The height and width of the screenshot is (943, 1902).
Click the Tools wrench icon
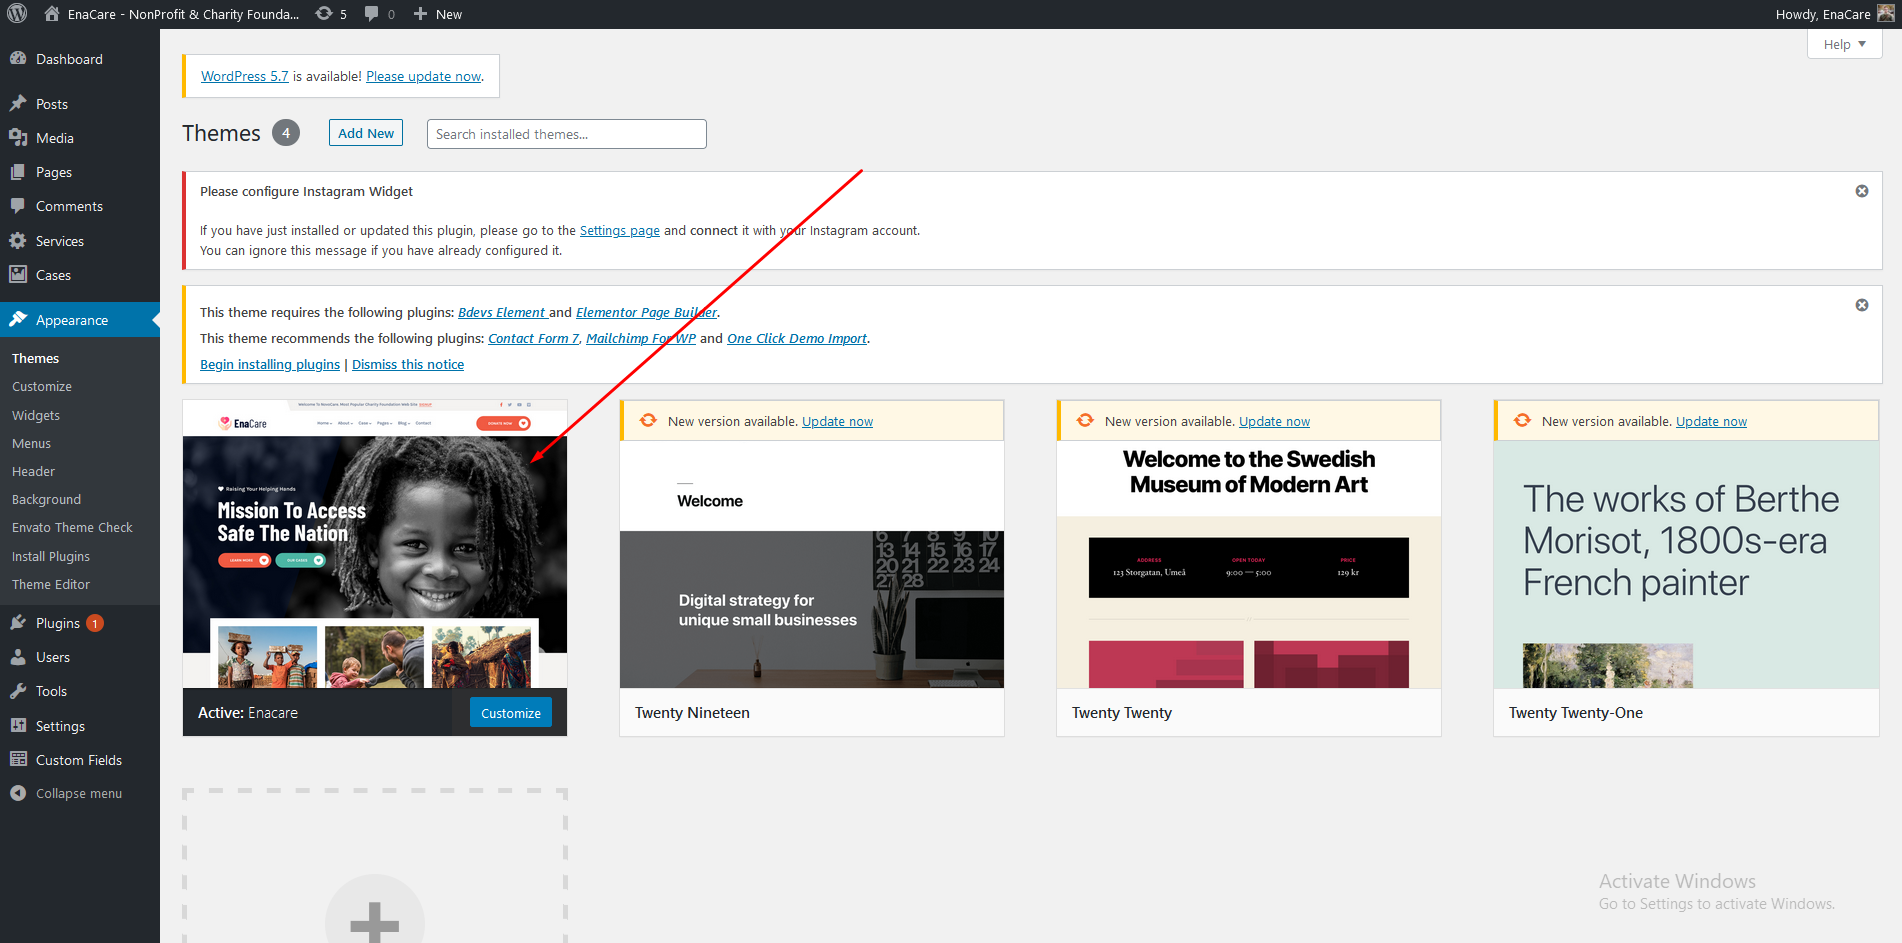click(18, 691)
